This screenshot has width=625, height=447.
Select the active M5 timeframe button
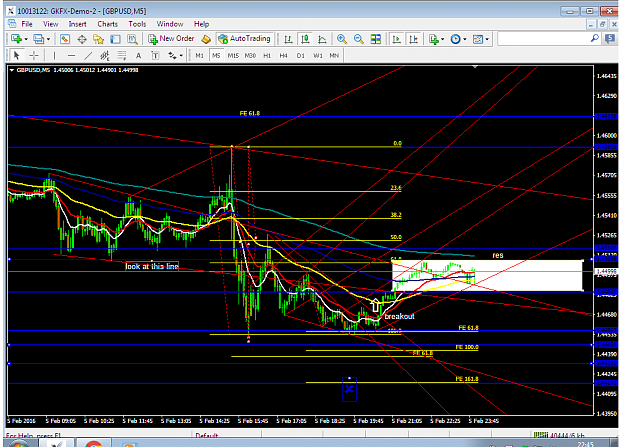point(216,55)
